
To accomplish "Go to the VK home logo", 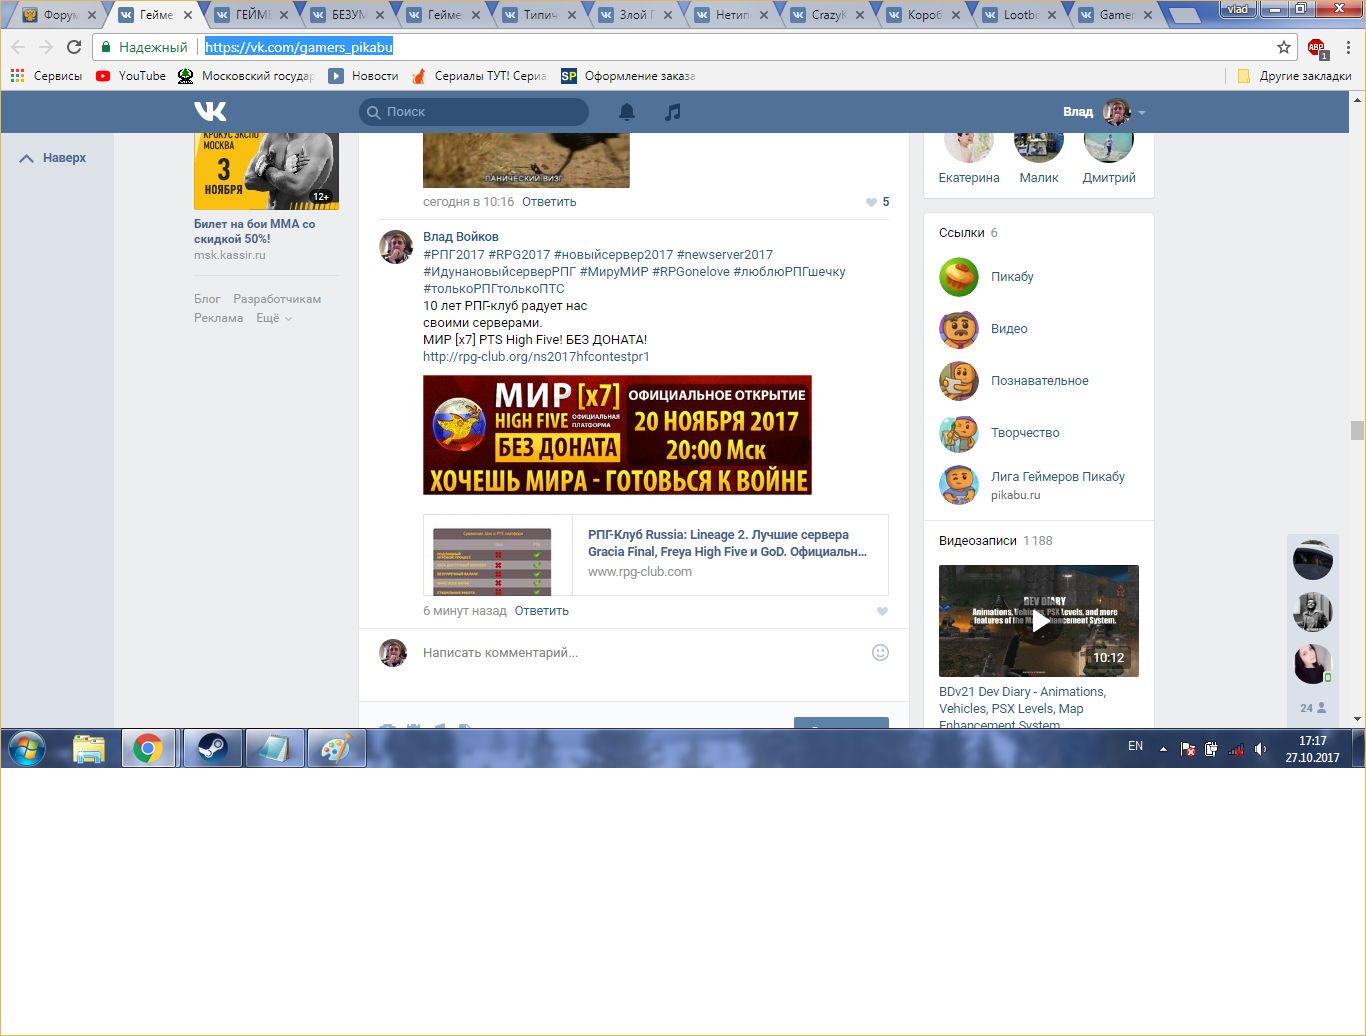I will coord(210,111).
